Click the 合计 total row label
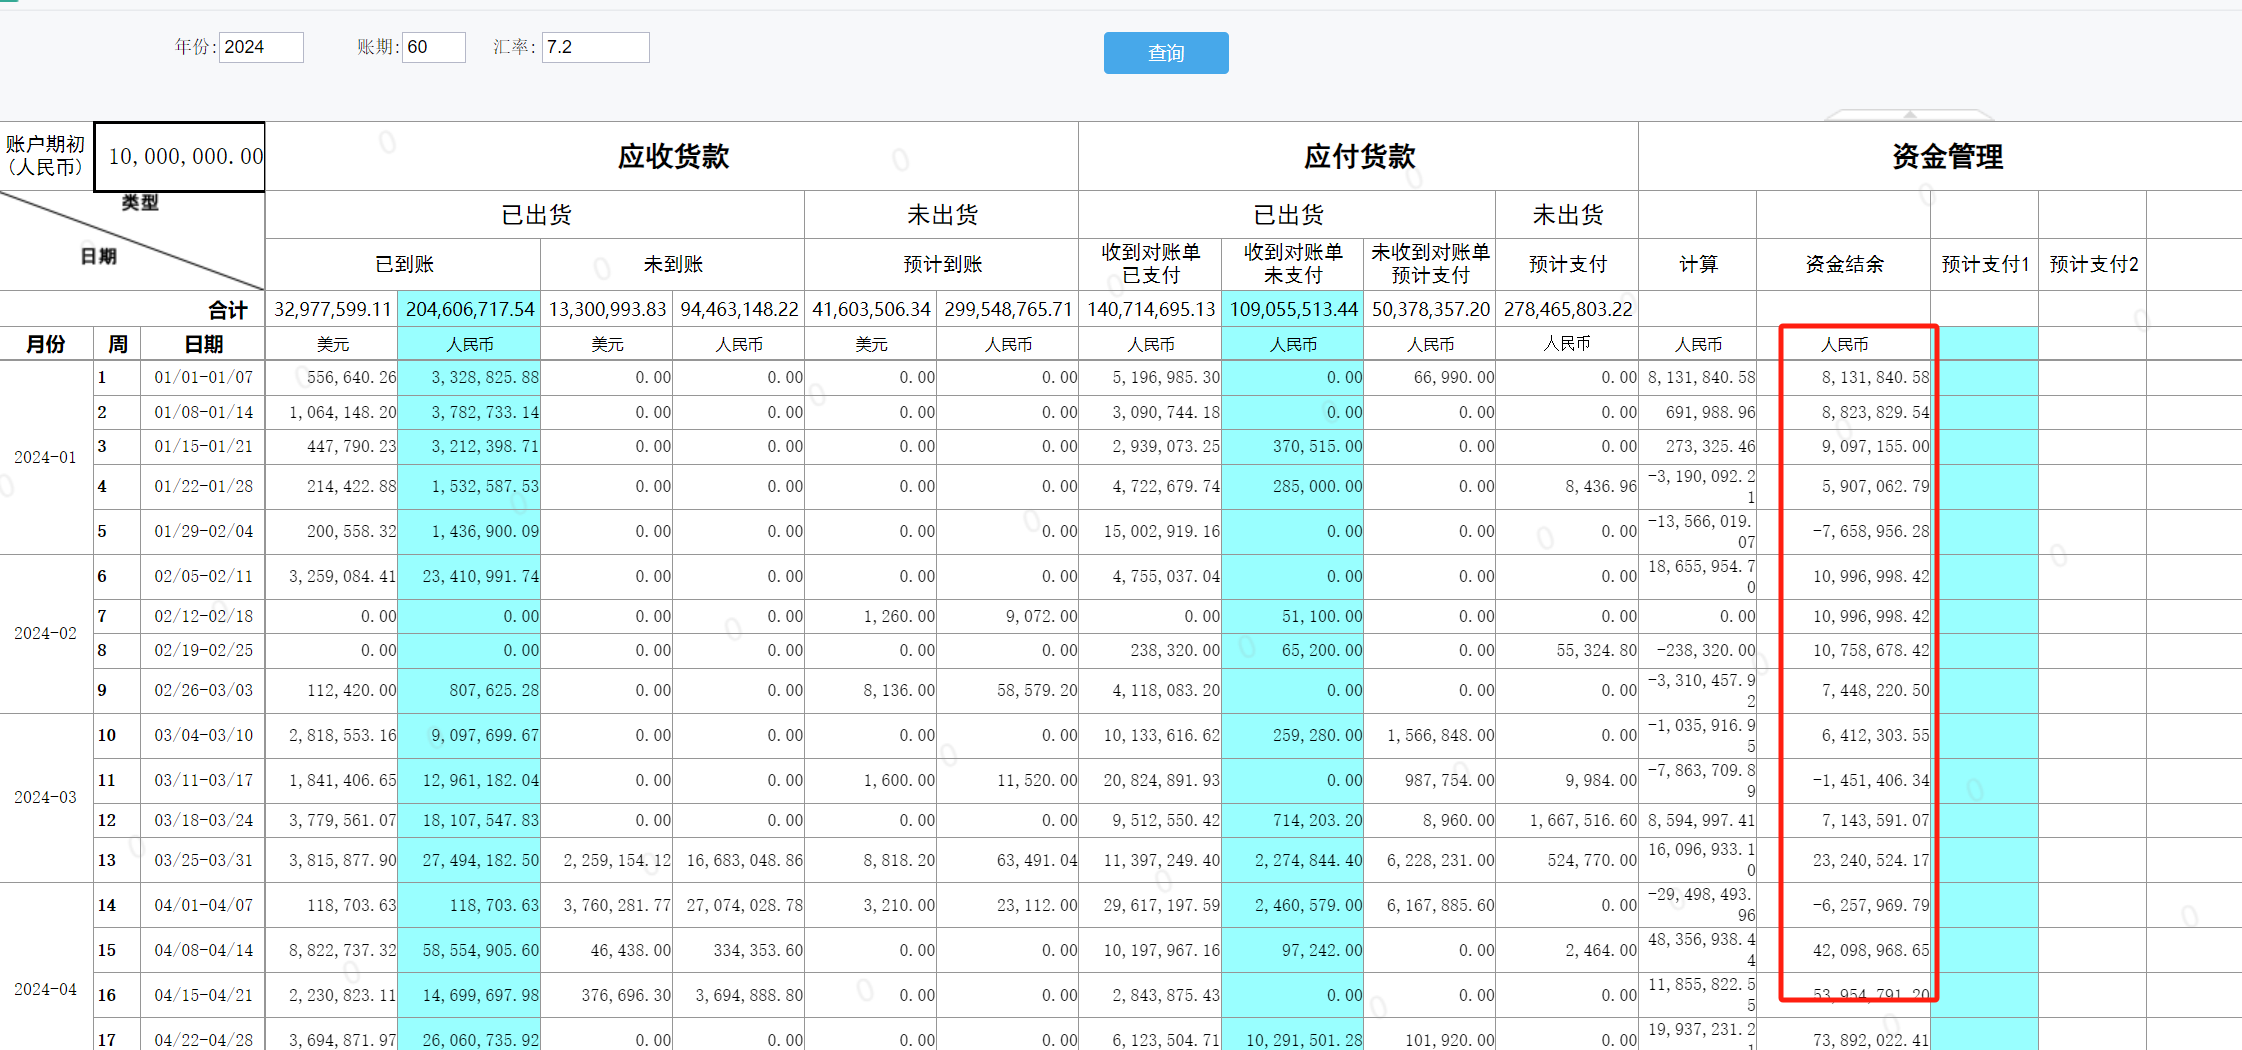Screen dimensions: 2242x1050 (228, 311)
